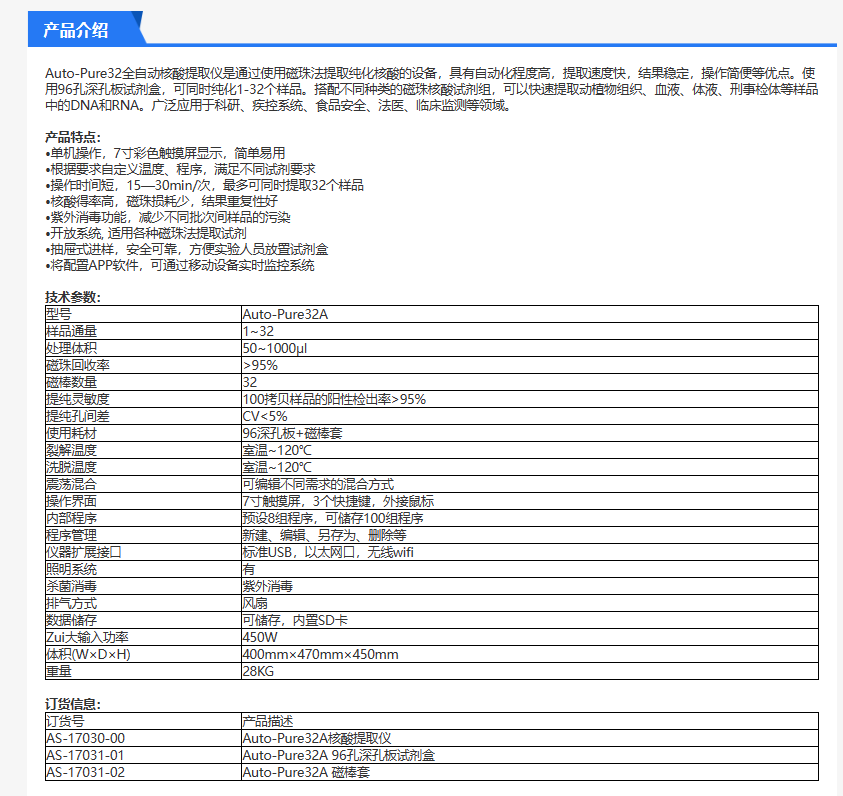Click the 使用耗材 label cell
The width and height of the screenshot is (843, 796).
pos(144,433)
